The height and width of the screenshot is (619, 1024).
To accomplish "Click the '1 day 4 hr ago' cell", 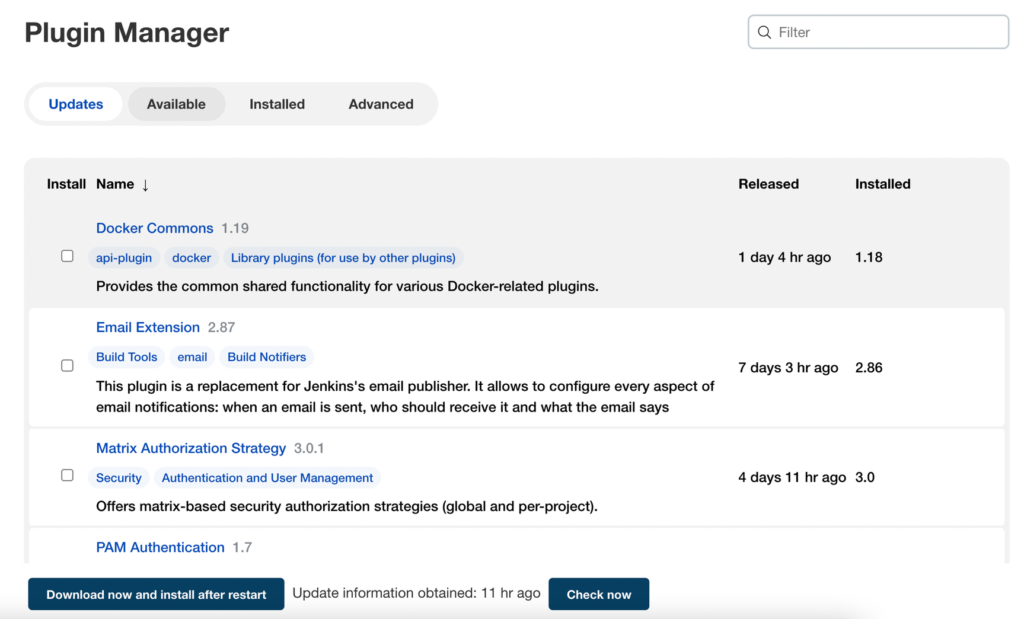I will (784, 257).
